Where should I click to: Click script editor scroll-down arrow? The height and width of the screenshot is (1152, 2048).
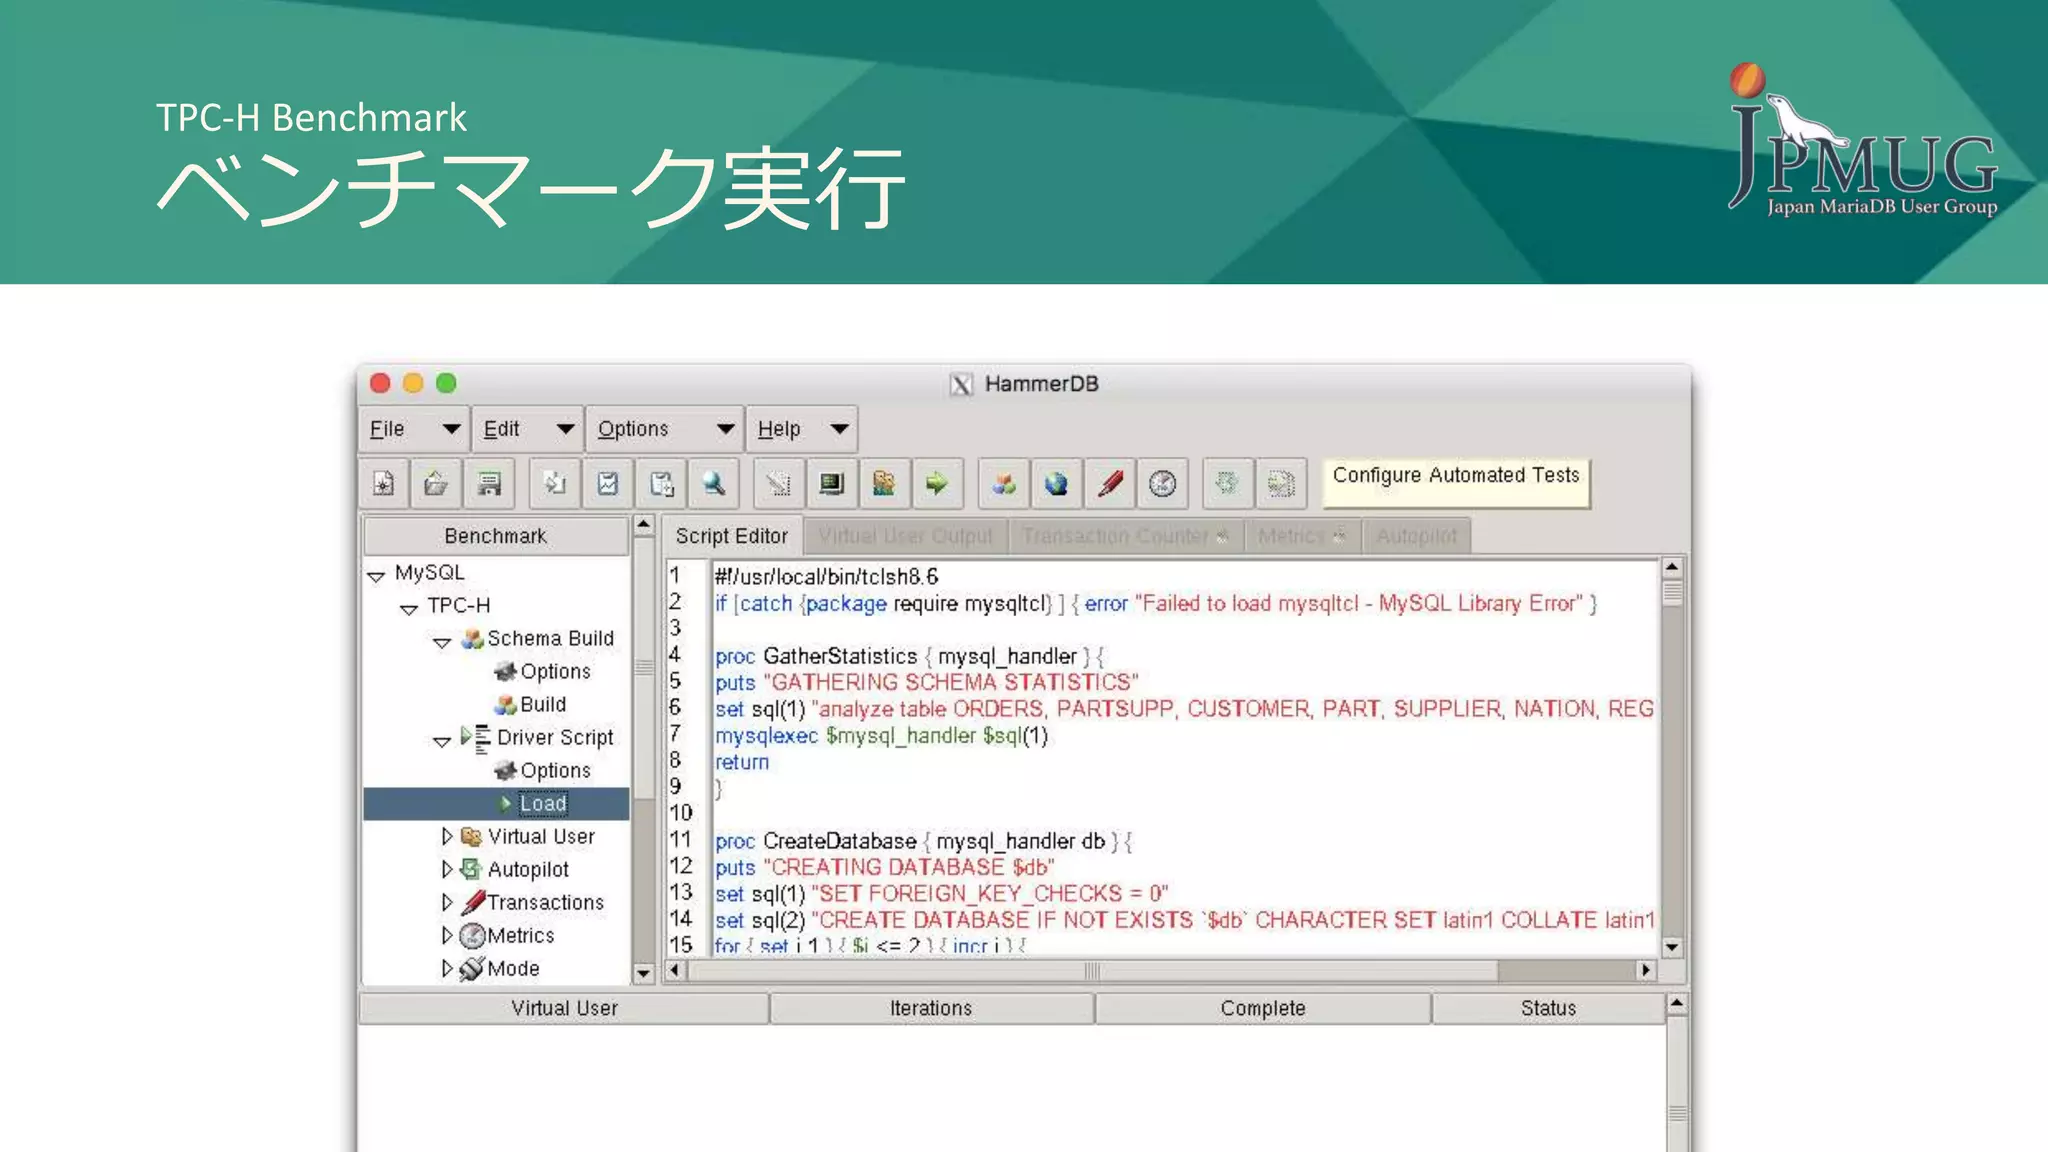[1672, 946]
